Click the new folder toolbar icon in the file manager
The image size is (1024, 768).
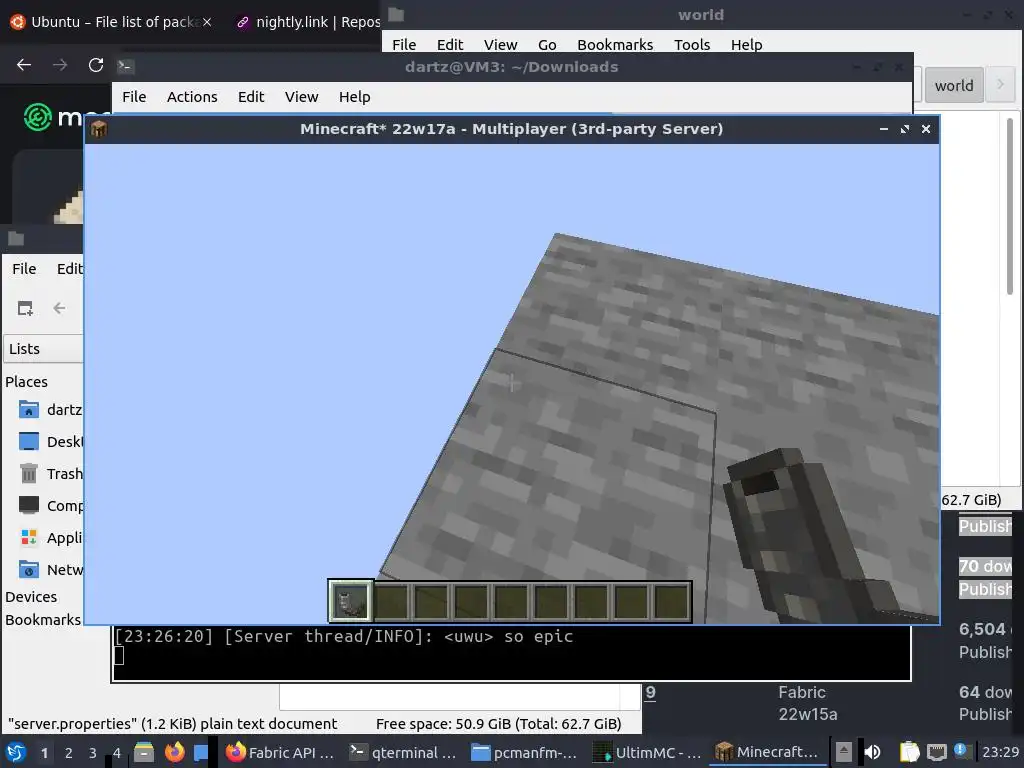click(x=25, y=308)
